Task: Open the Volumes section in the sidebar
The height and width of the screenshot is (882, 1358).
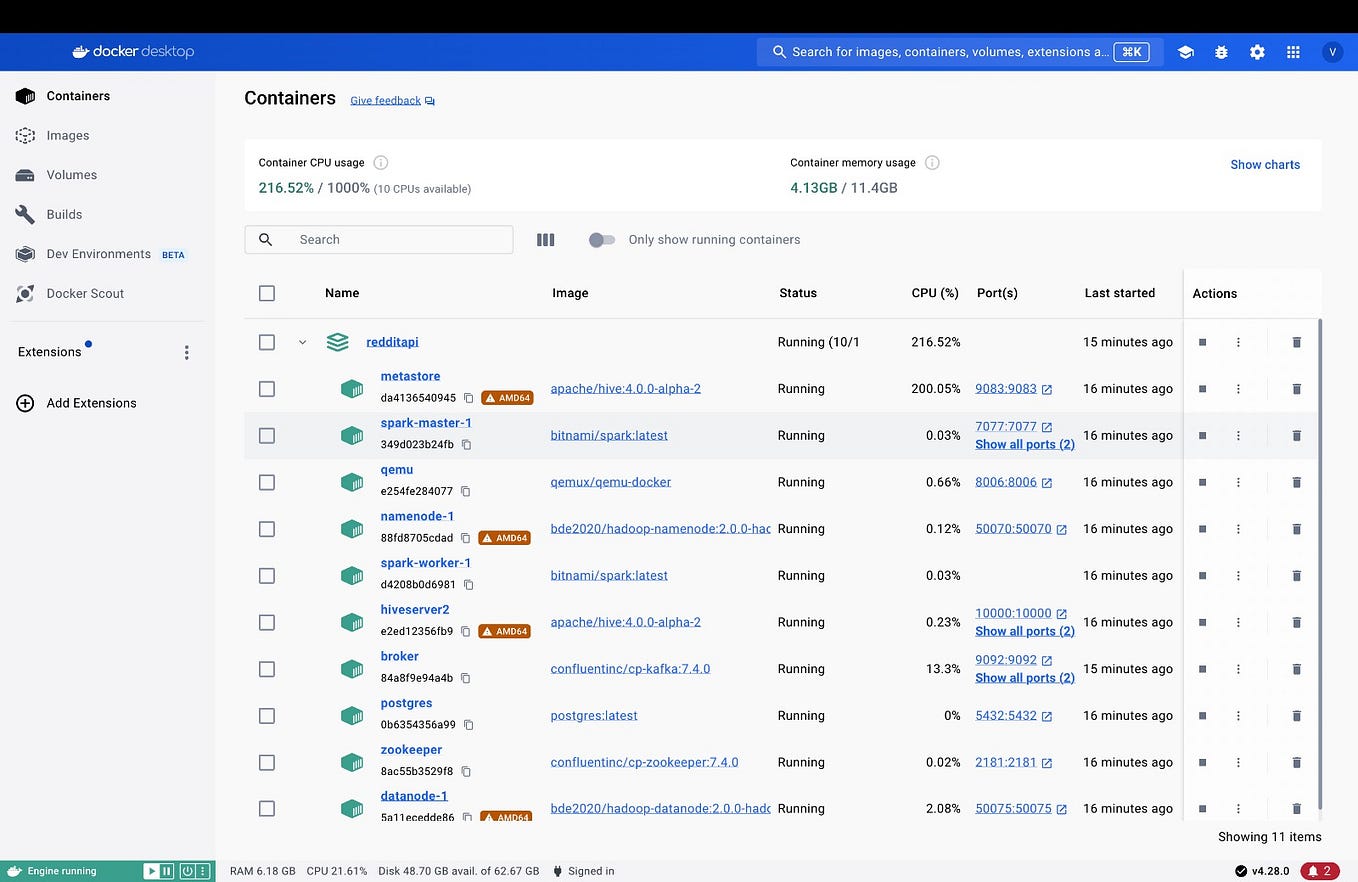Action: tap(71, 174)
